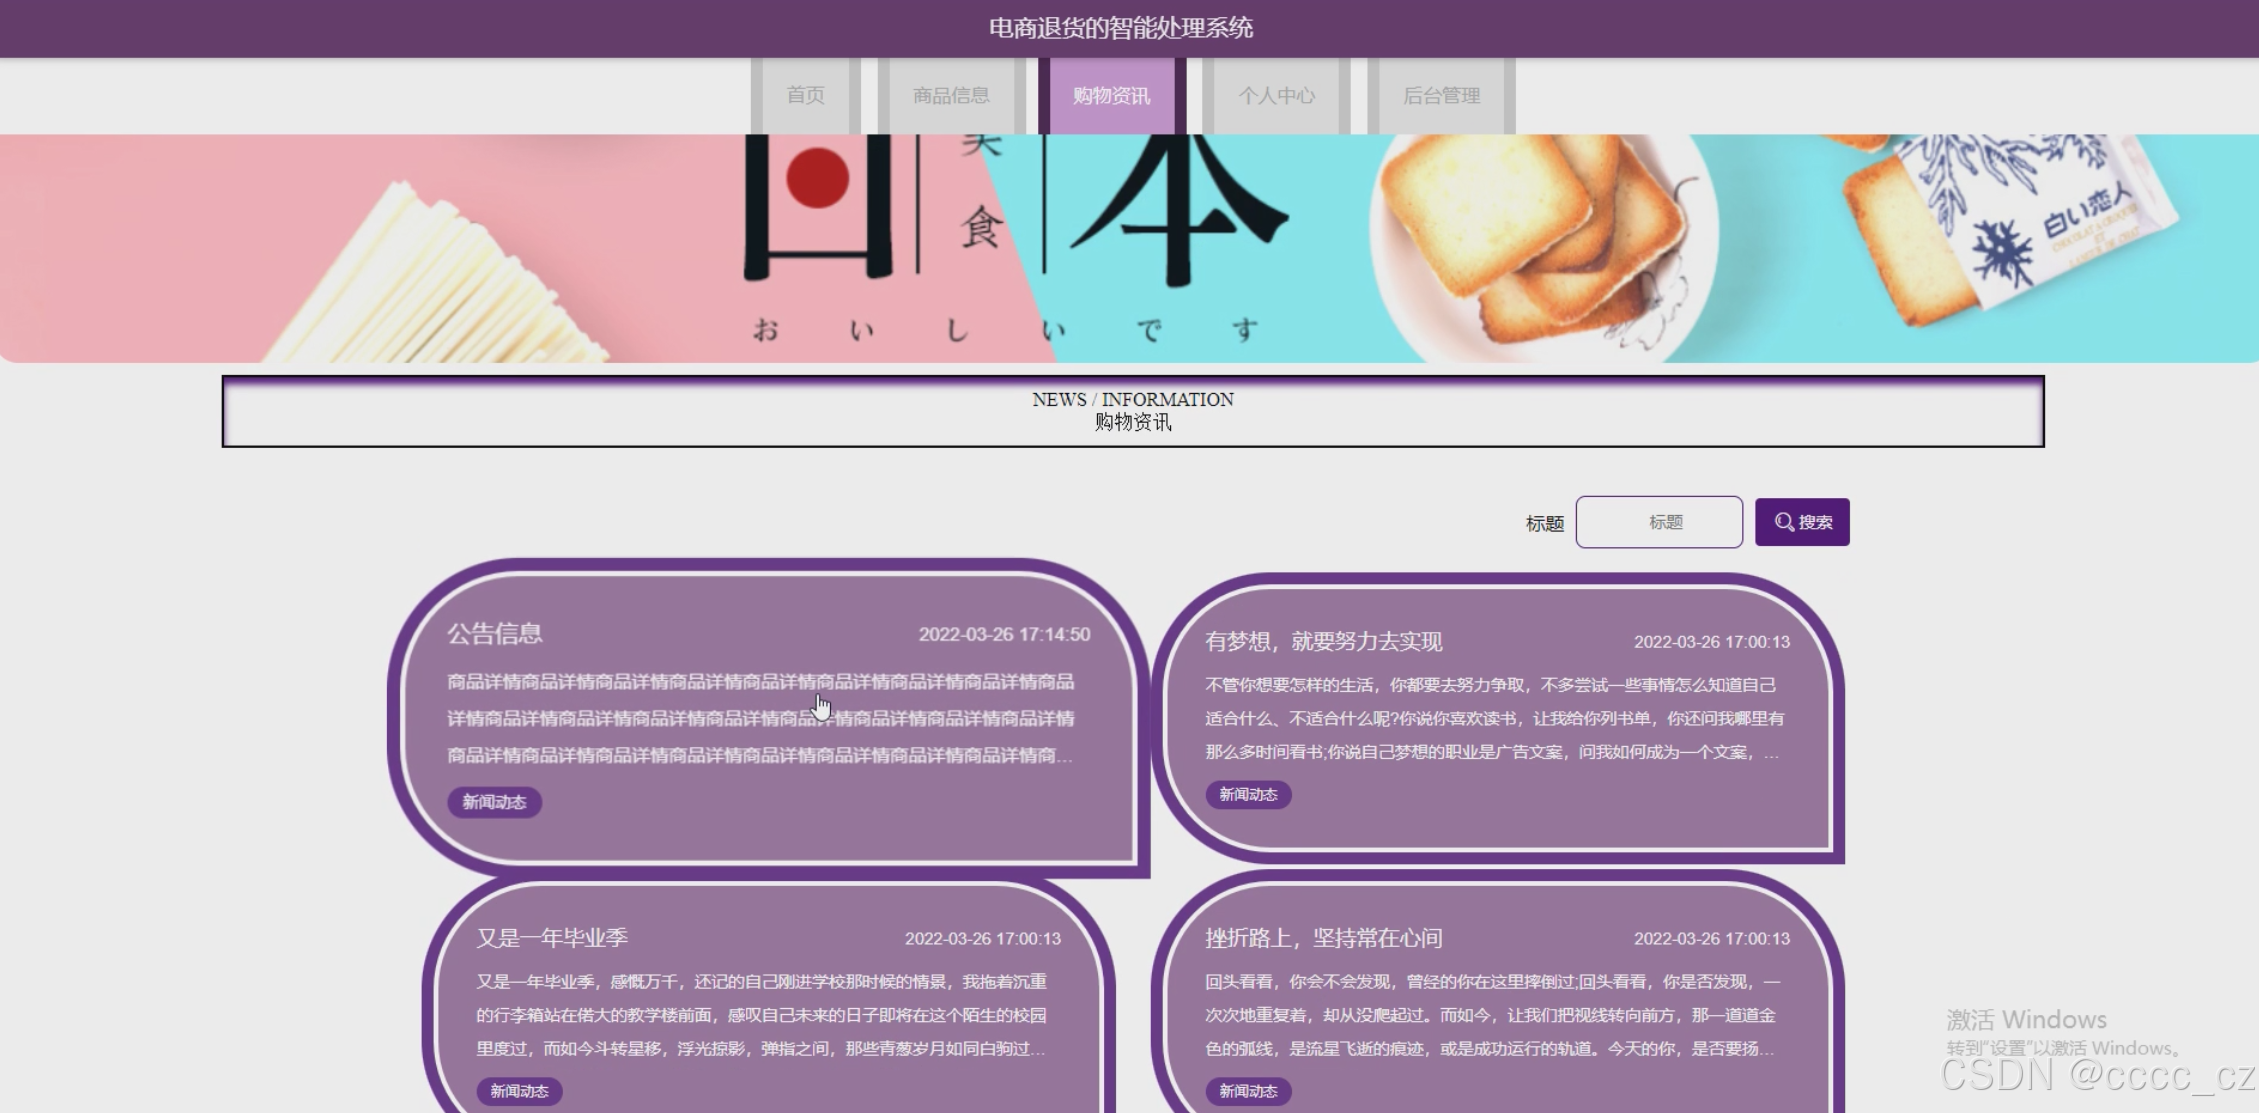Open the 挫折路上，坚持常在心间 article title

click(x=1323, y=938)
